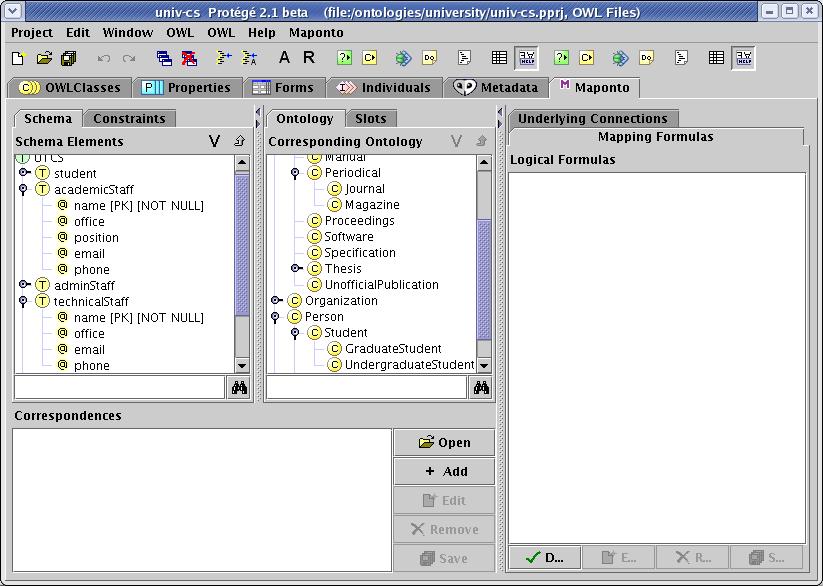Screen dimensions: 823x586
Task: Click the Save correspondences button
Action: point(444,558)
